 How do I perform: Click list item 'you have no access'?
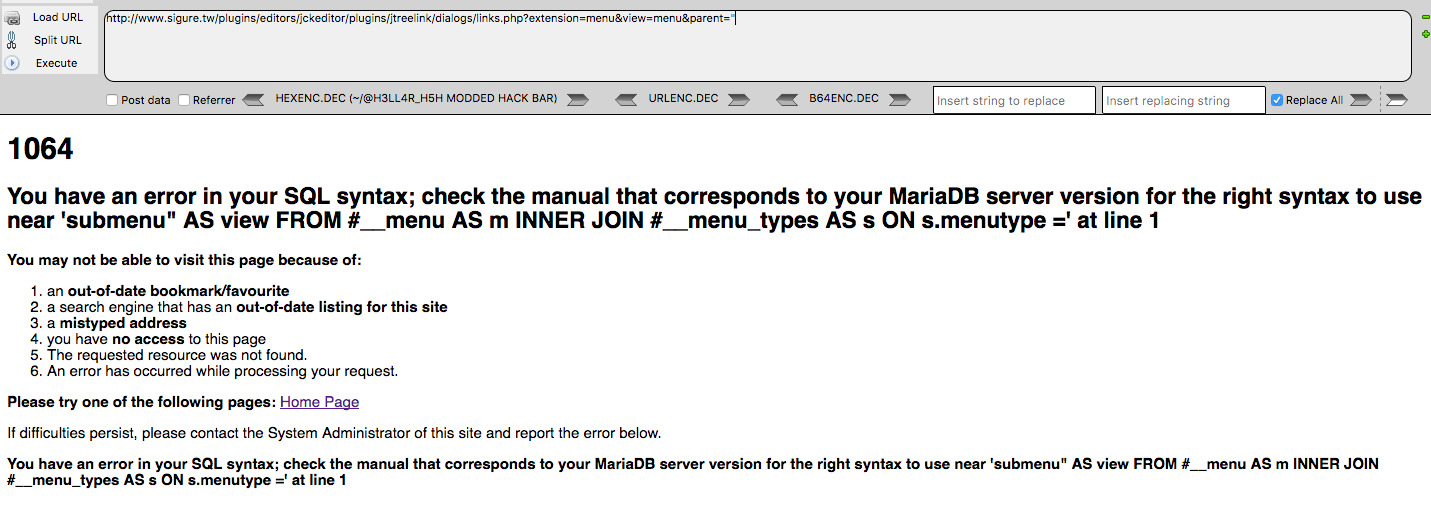[x=156, y=339]
